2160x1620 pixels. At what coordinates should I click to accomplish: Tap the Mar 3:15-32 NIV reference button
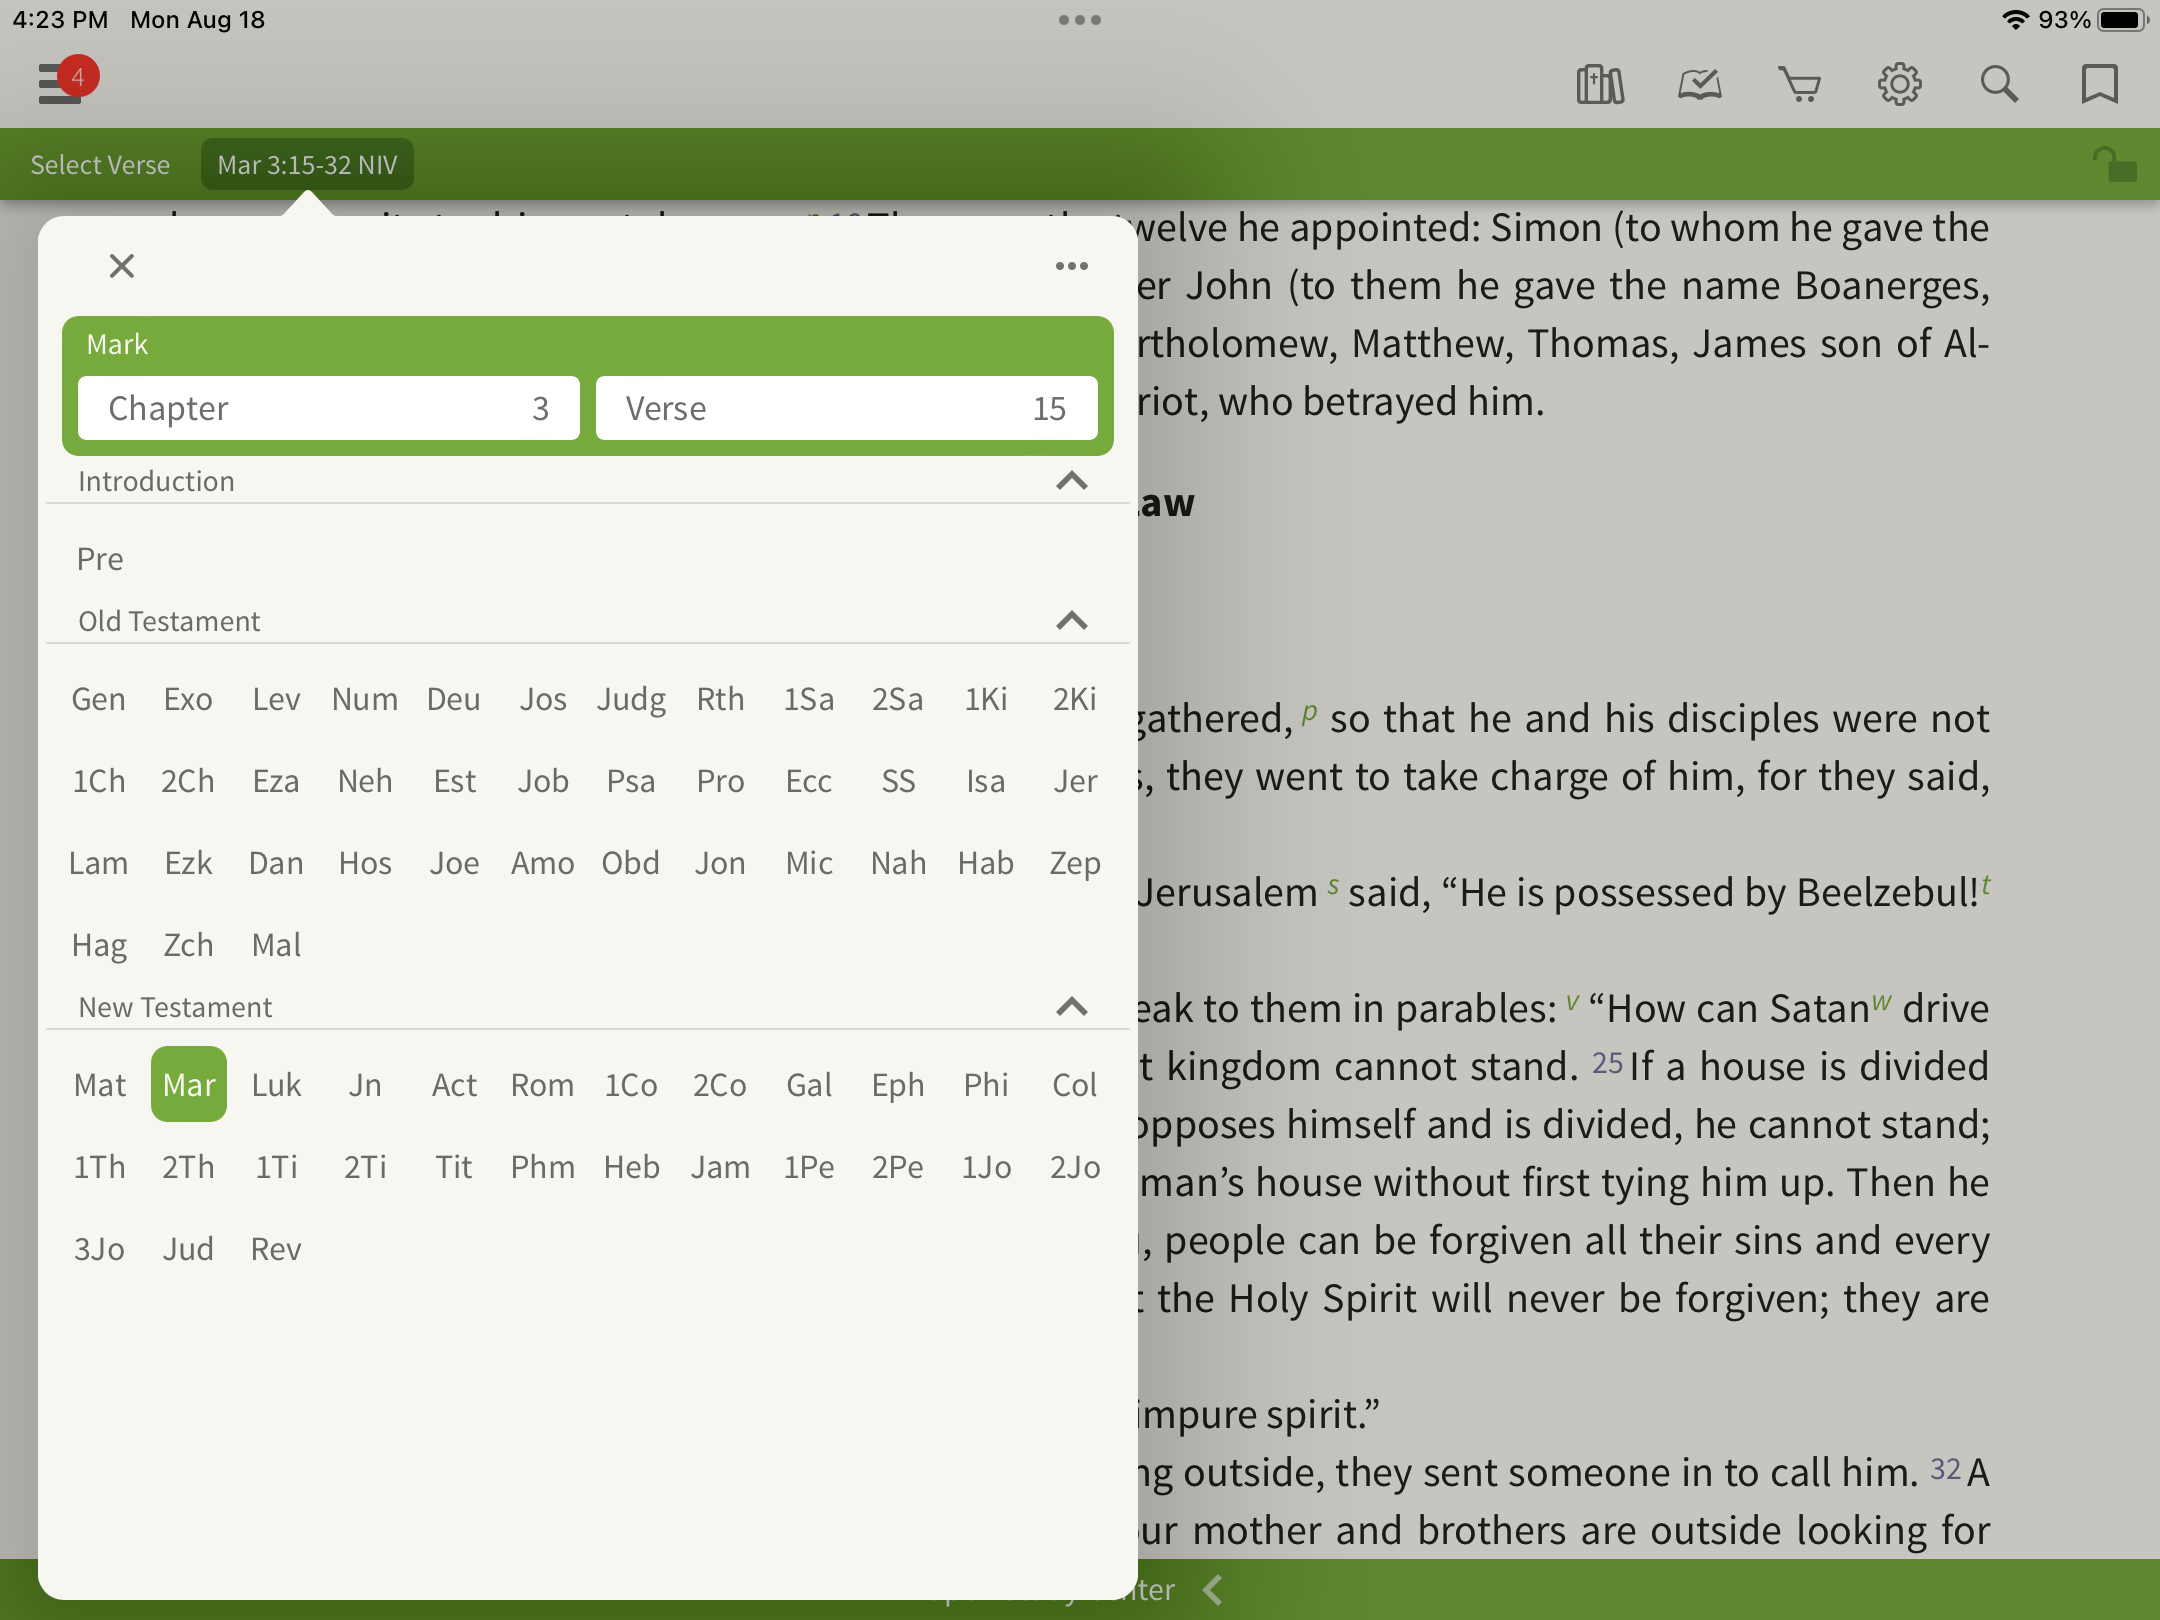(x=307, y=165)
